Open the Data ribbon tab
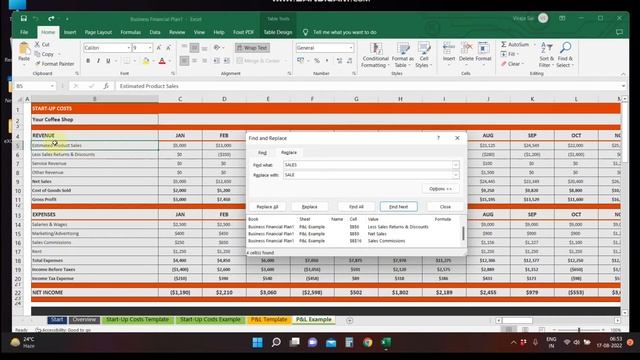 [x=155, y=32]
